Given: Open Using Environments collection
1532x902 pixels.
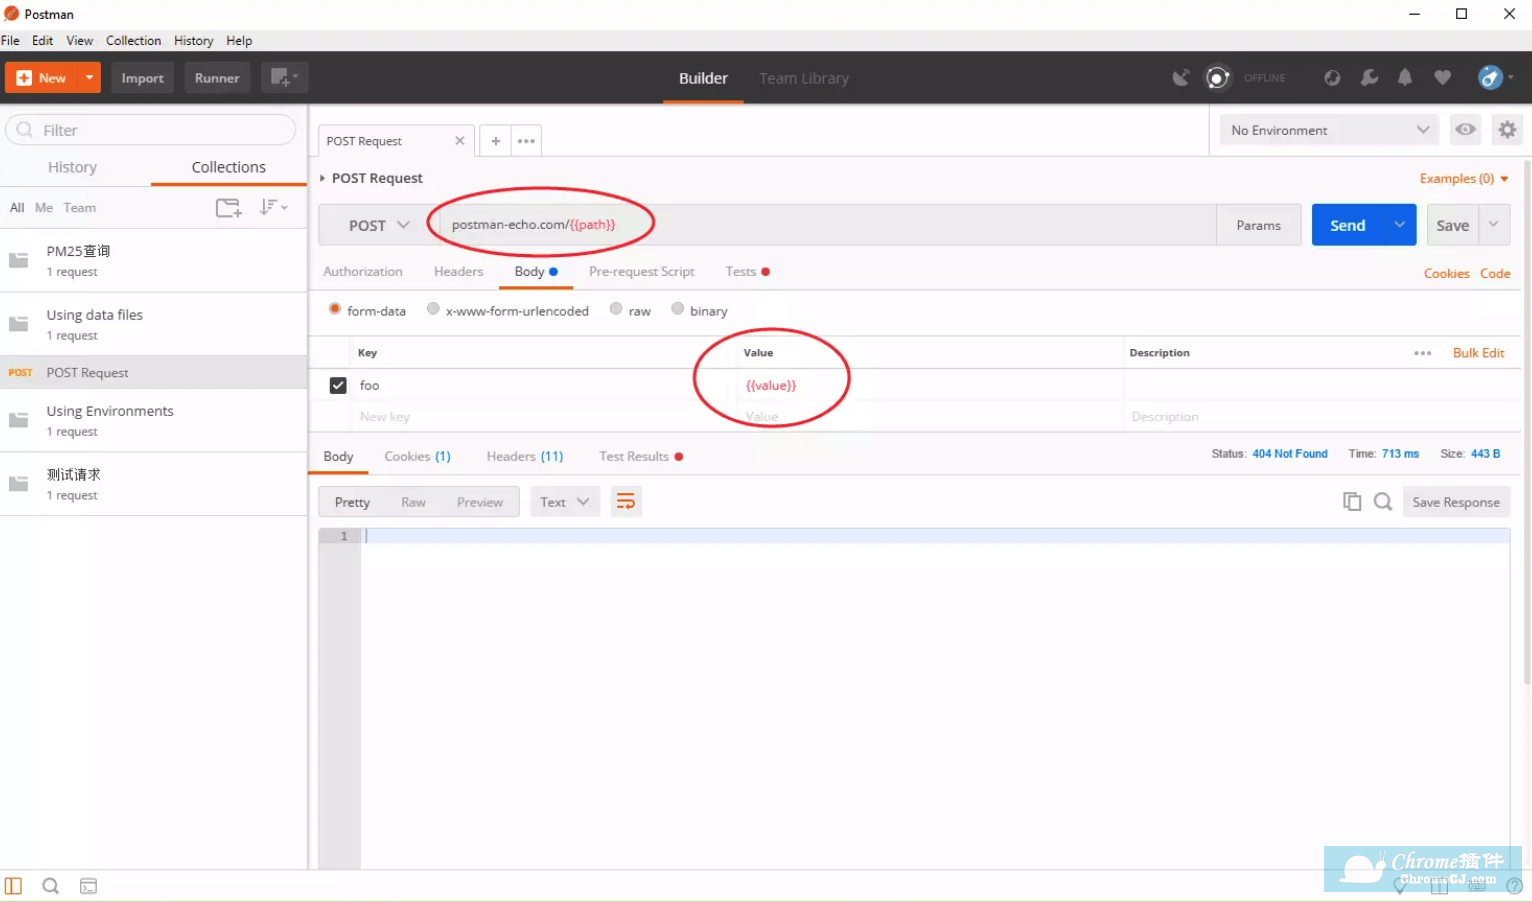Looking at the screenshot, I should (153, 420).
